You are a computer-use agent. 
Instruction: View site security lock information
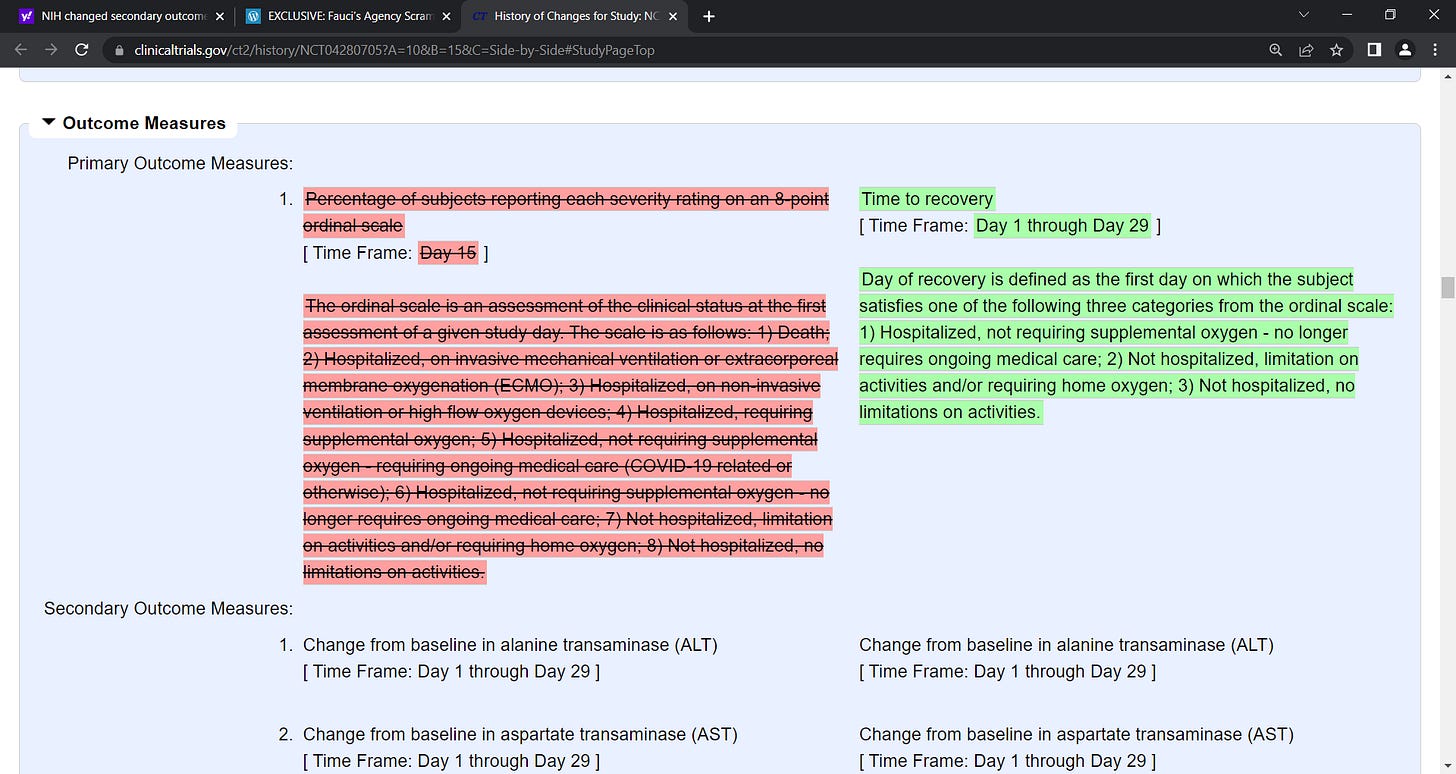[x=119, y=50]
